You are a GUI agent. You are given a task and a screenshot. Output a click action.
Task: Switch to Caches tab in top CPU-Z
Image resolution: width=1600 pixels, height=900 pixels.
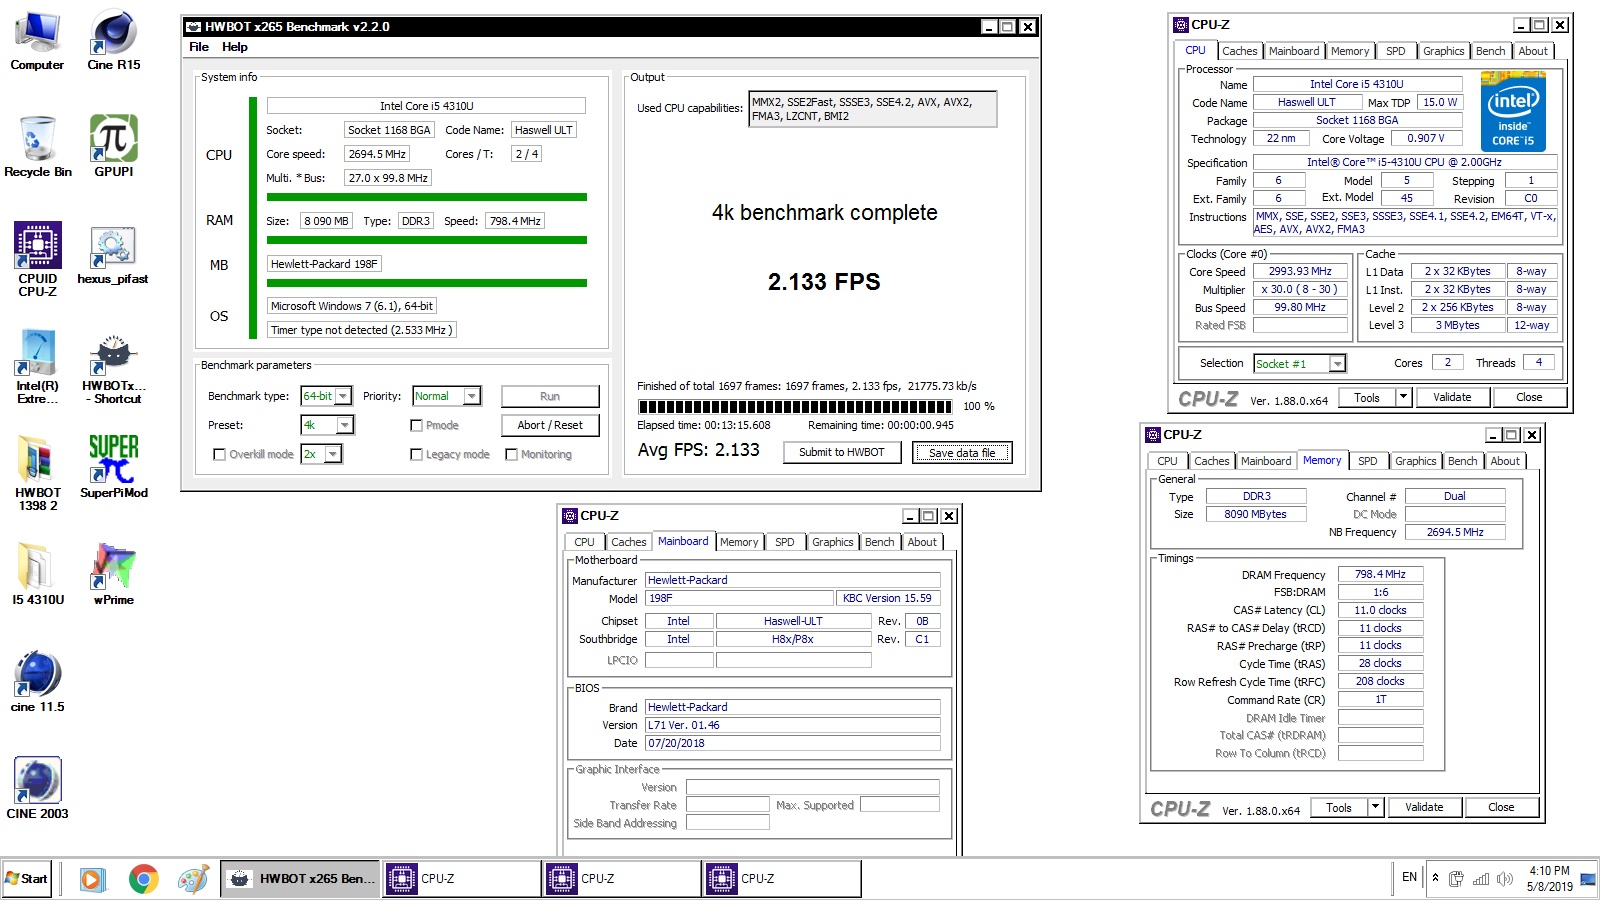point(1239,51)
